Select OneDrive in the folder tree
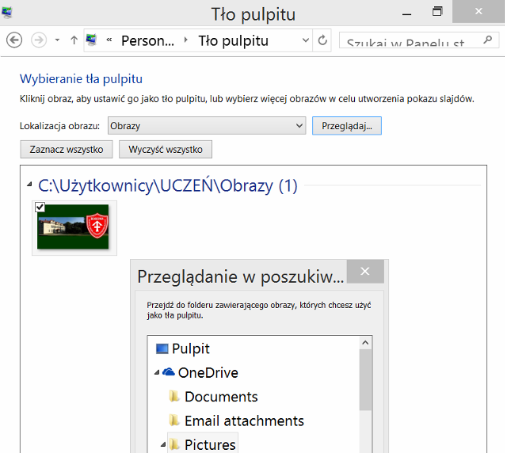The image size is (505, 453). click(x=208, y=373)
